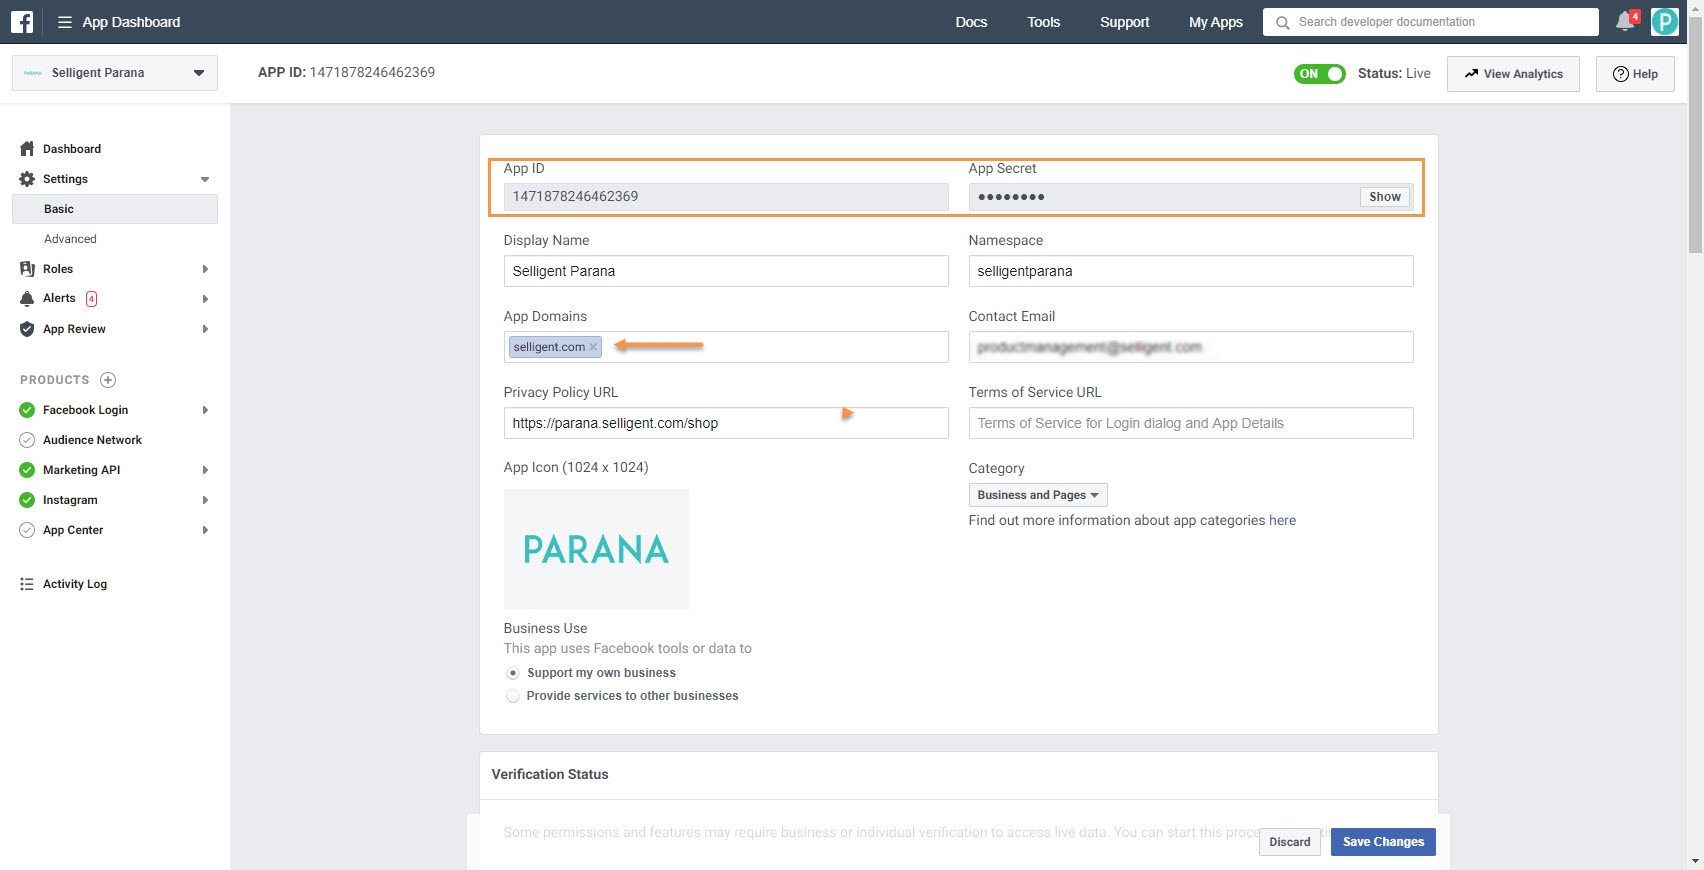Select Support my own business option
Viewport: 1704px width, 870px height.
tap(513, 673)
